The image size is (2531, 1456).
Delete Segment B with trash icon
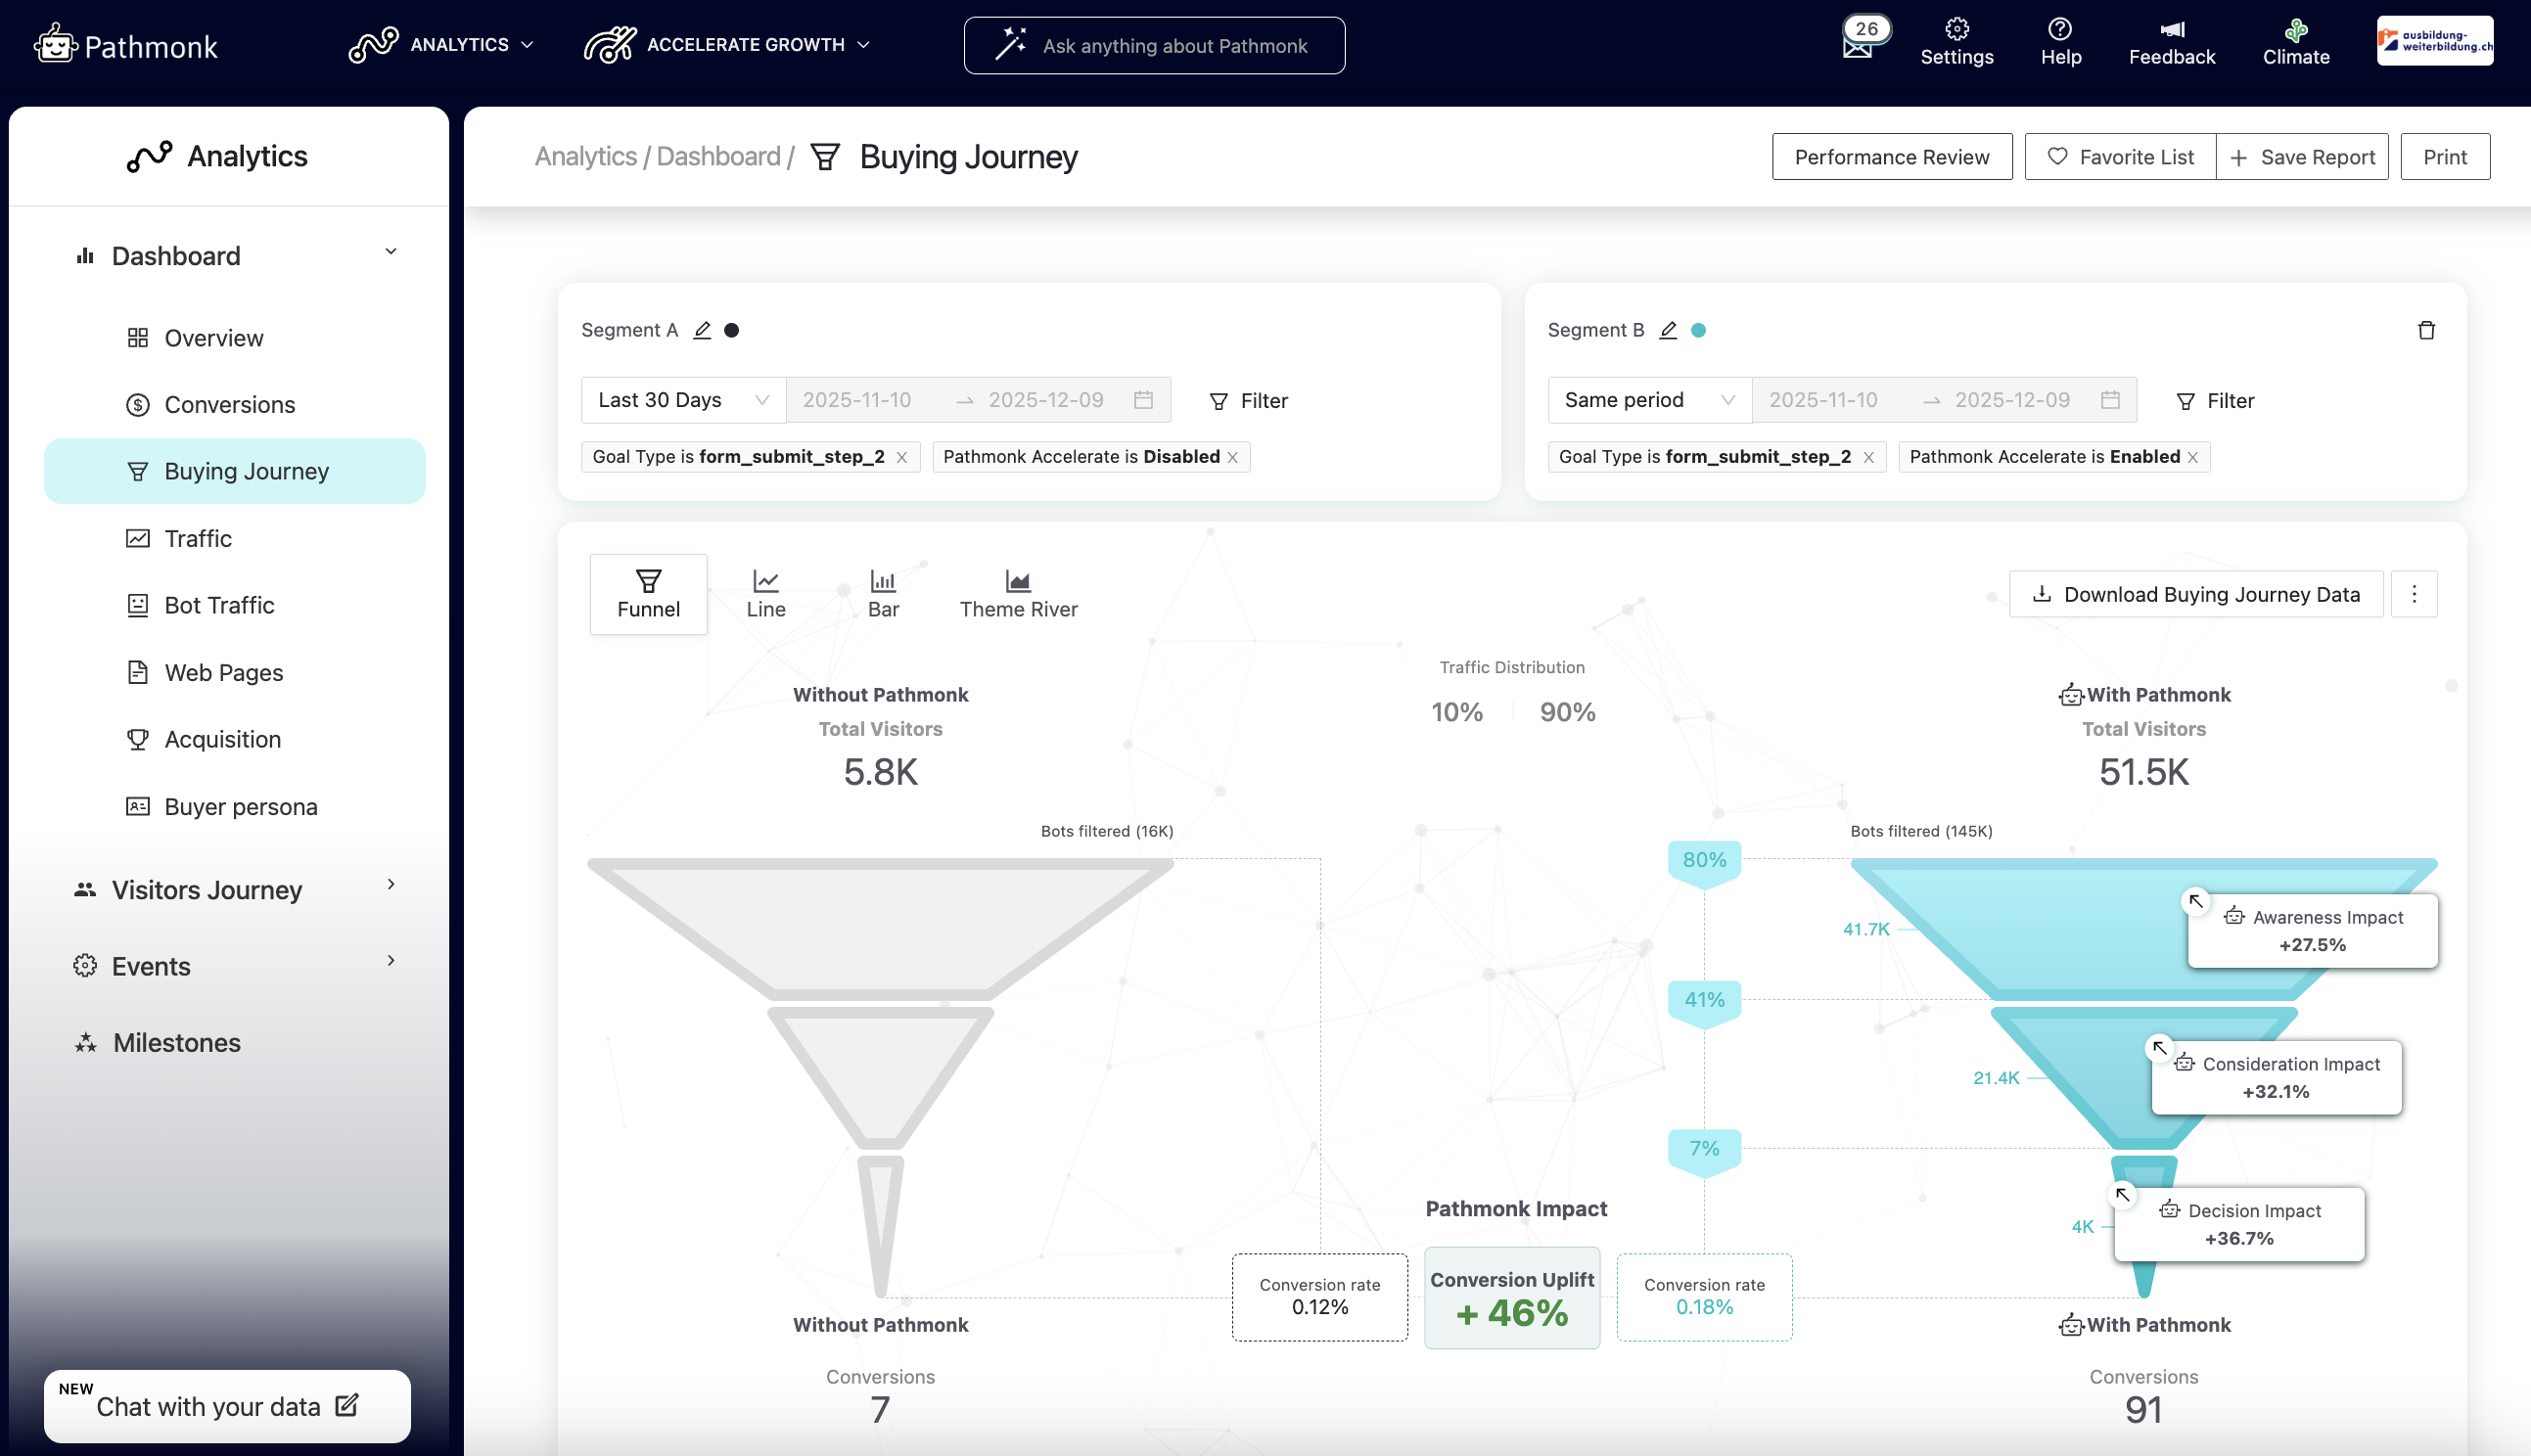click(2426, 330)
